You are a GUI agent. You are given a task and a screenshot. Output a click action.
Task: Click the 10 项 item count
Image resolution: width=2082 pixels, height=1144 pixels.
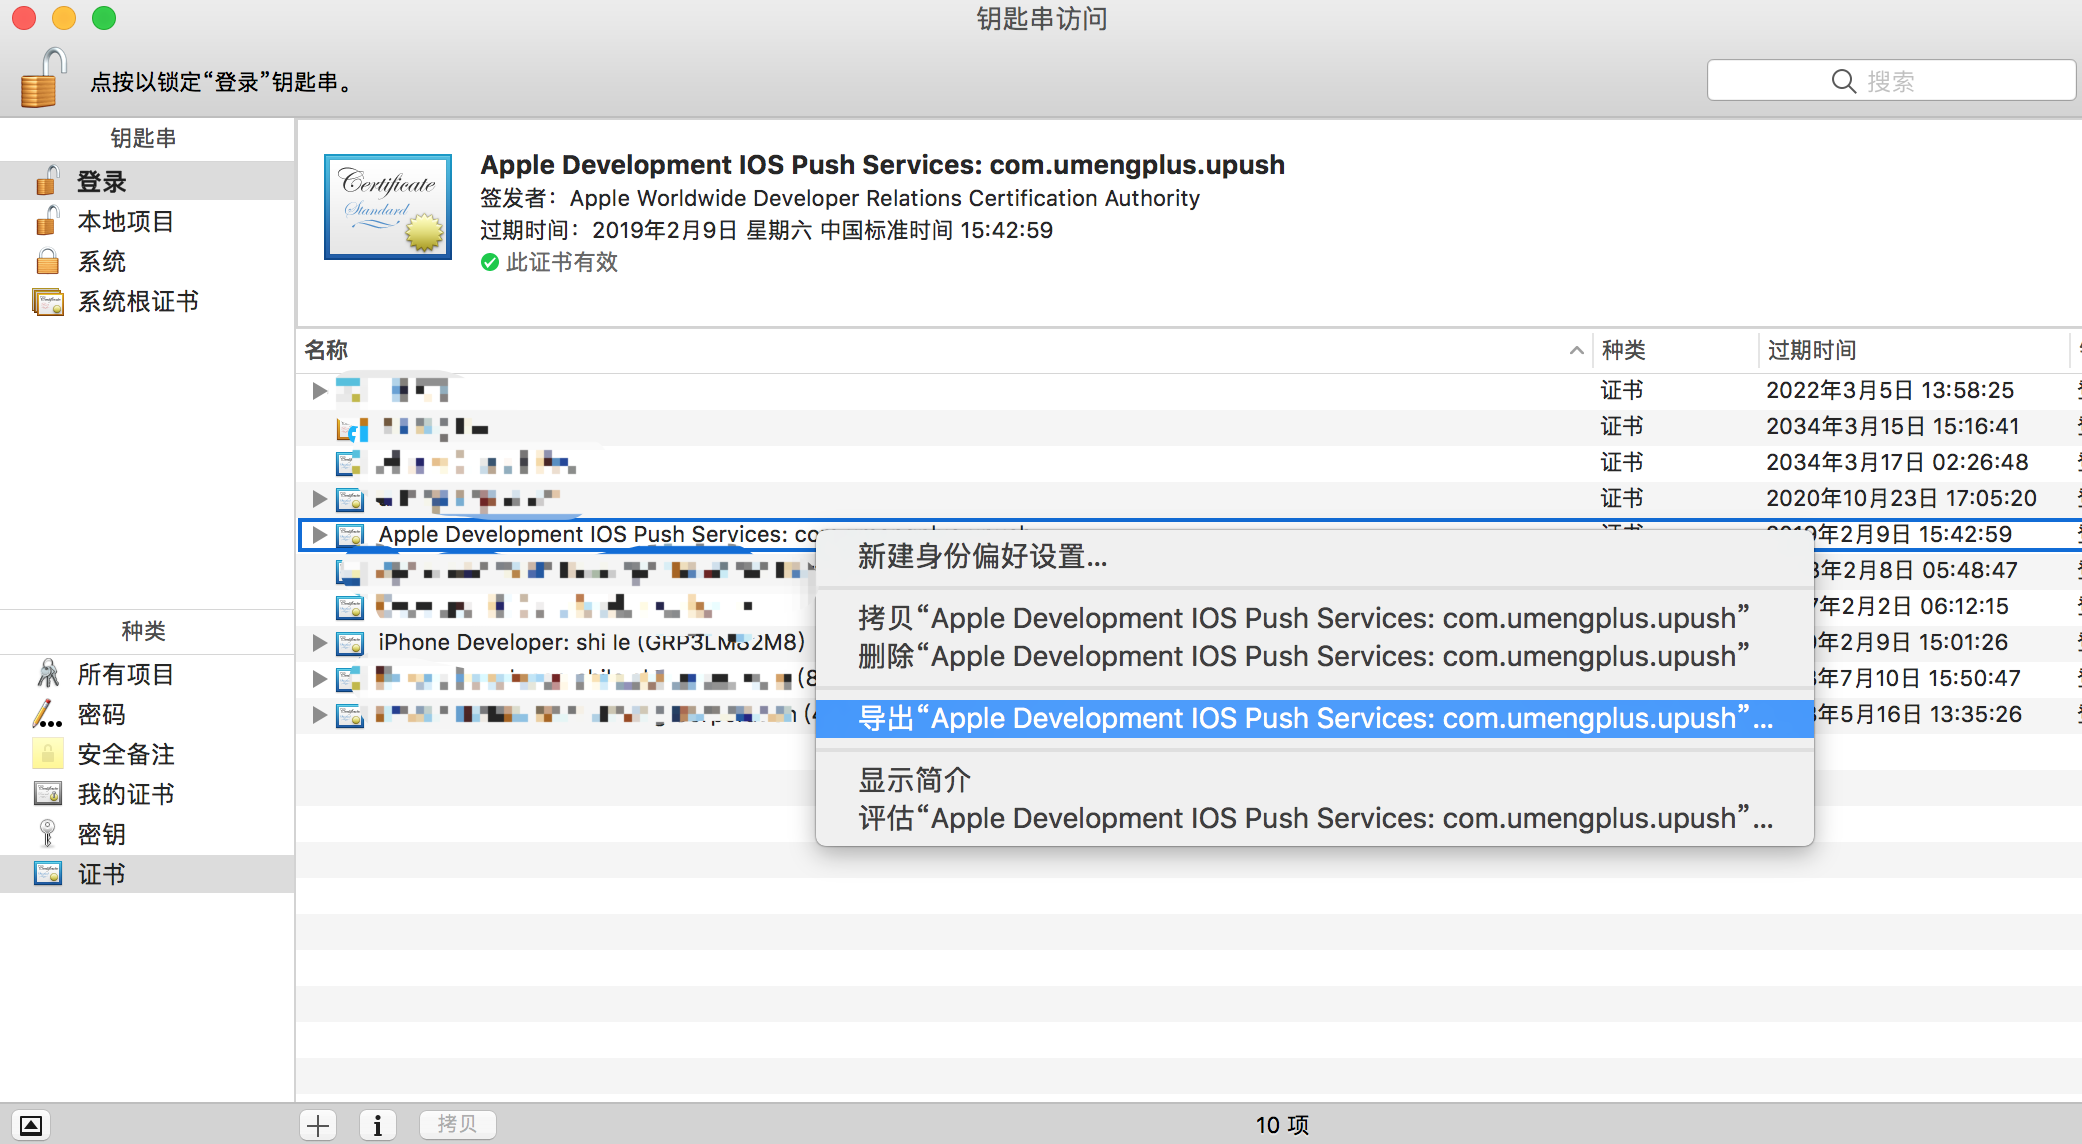click(1282, 1125)
